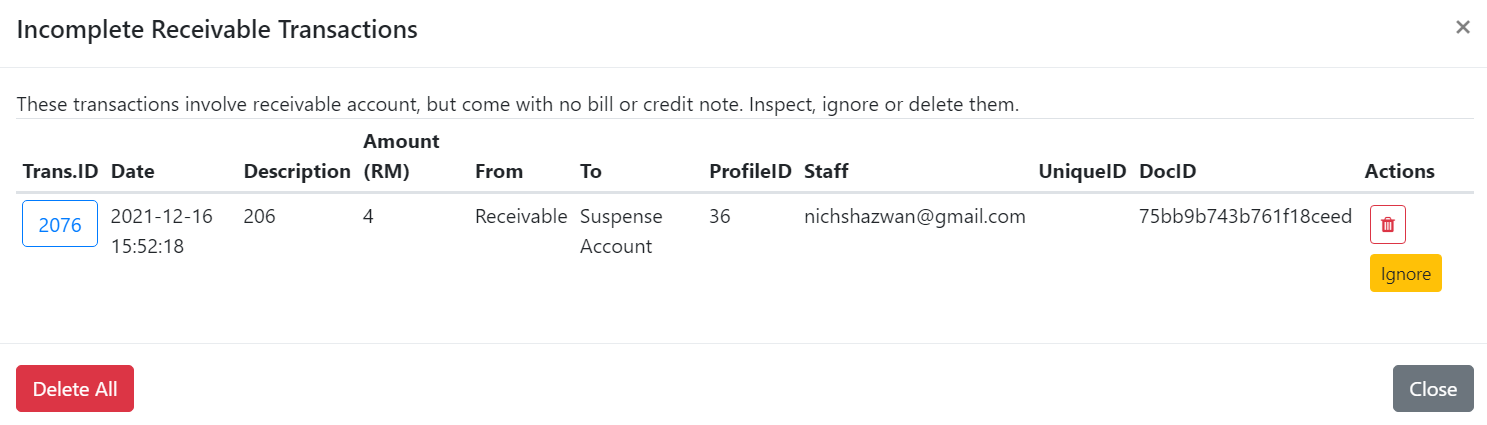Open transaction ID 2076
The height and width of the screenshot is (425, 1487).
pyautogui.click(x=60, y=224)
